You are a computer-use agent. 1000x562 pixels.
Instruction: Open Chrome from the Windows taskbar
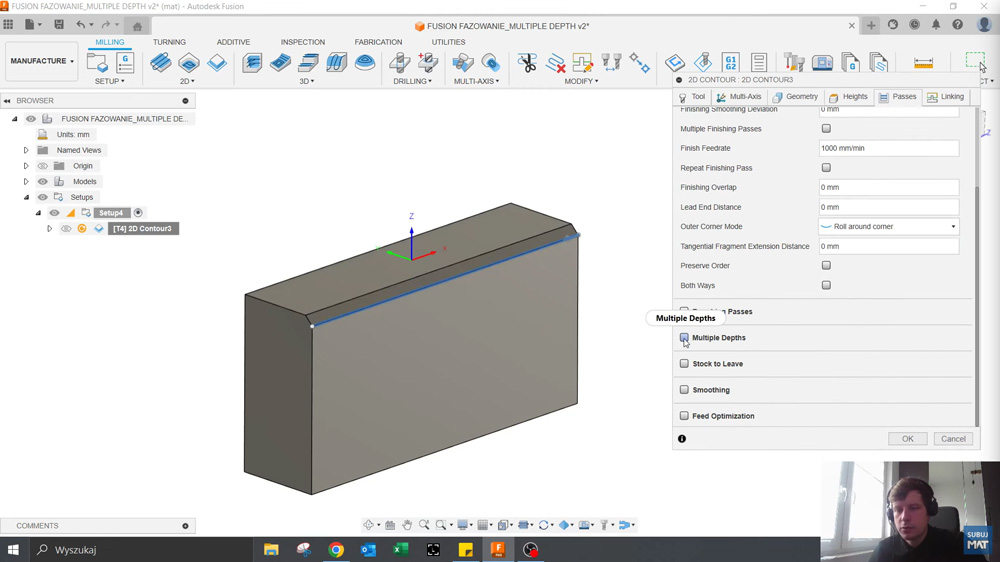[x=336, y=550]
